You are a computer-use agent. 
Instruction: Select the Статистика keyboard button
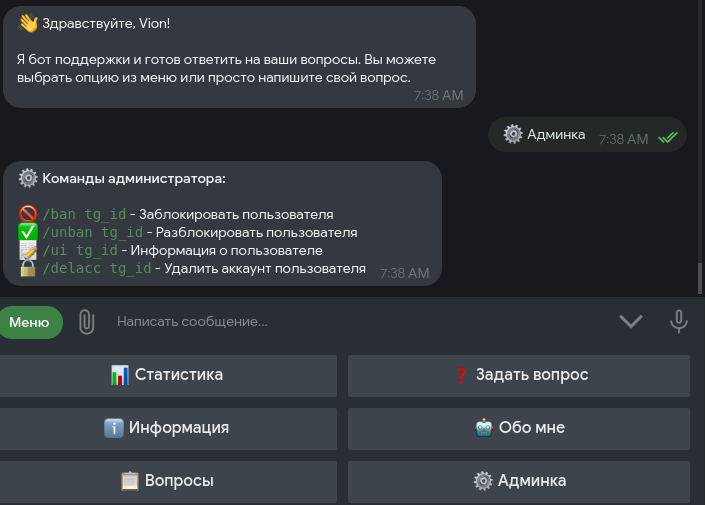(168, 375)
